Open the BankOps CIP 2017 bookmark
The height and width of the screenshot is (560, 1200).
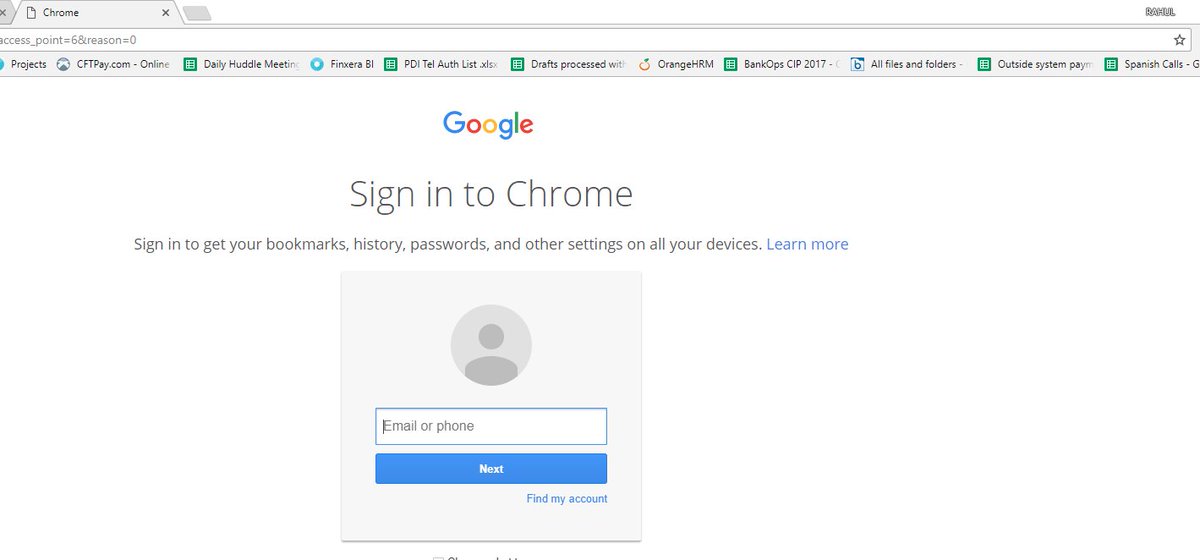(782, 64)
